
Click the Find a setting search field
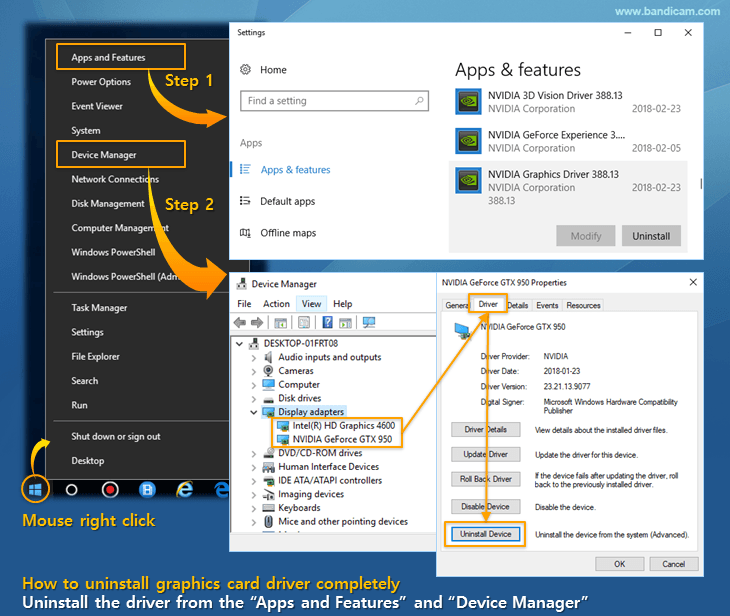[x=334, y=101]
